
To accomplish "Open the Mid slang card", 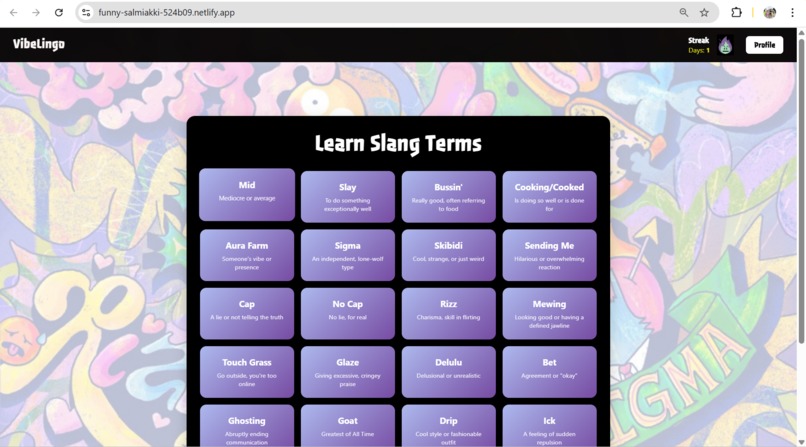I will [247, 195].
